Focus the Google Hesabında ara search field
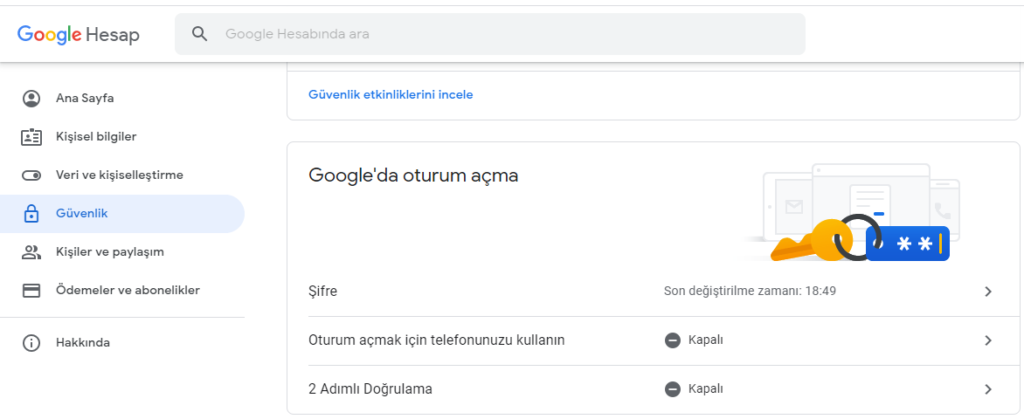Viewport: 1024px width, 419px height. click(490, 34)
